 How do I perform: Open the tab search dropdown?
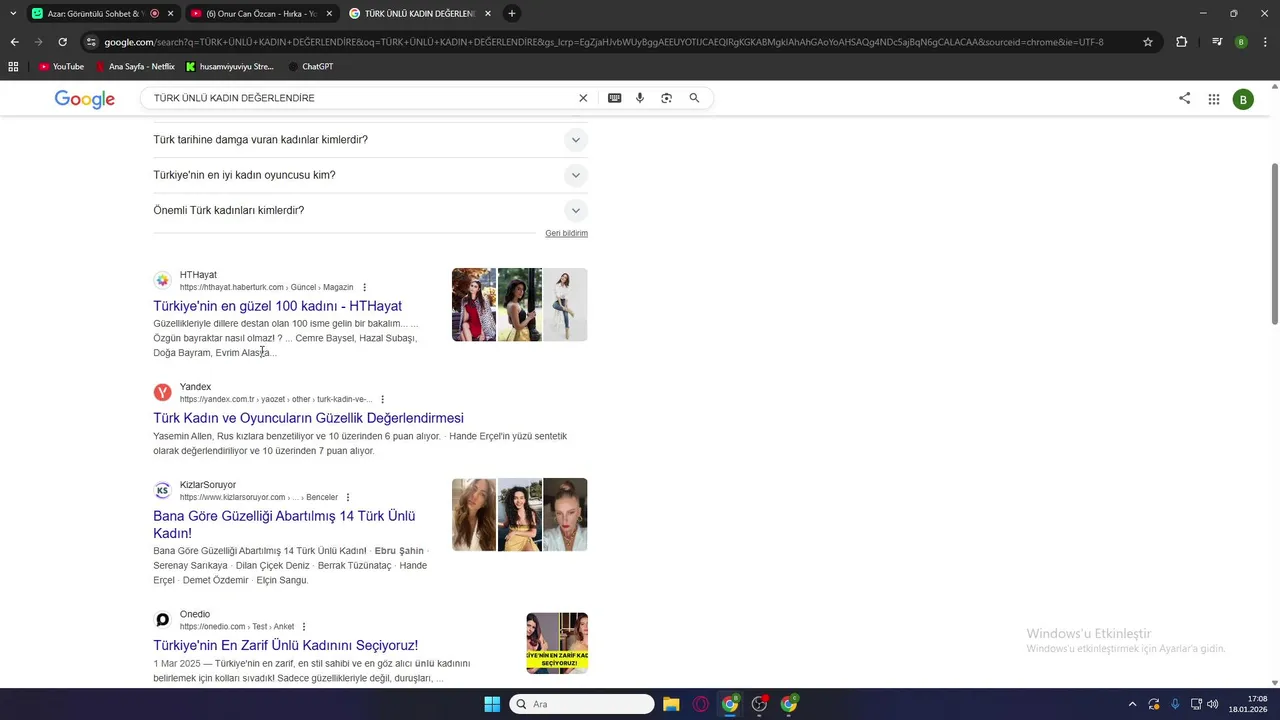[12, 14]
